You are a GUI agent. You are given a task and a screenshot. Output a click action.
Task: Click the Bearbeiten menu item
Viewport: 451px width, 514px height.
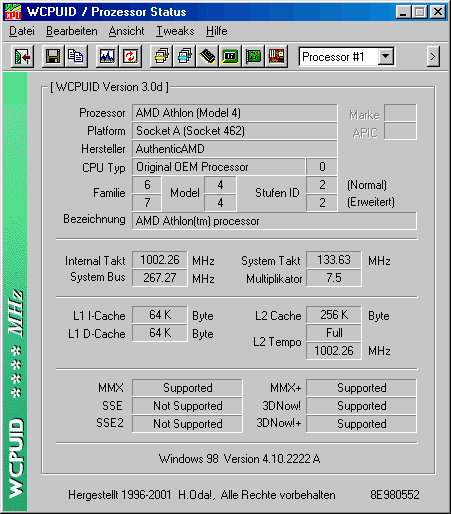[x=72, y=31]
